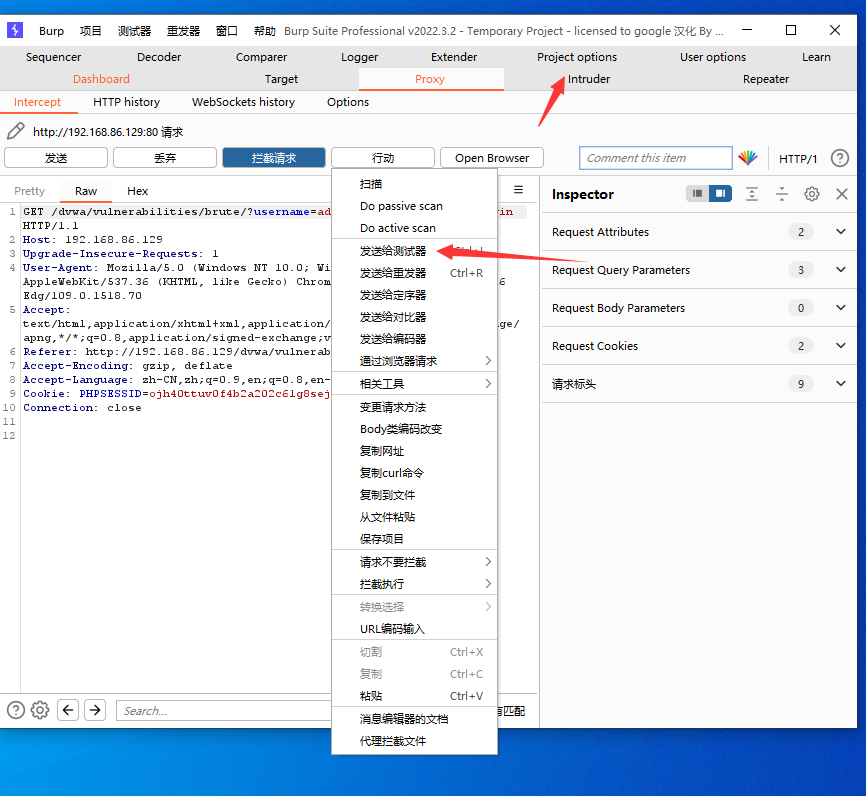Switch editor to Hex view
The width and height of the screenshot is (866, 796).
click(x=138, y=191)
